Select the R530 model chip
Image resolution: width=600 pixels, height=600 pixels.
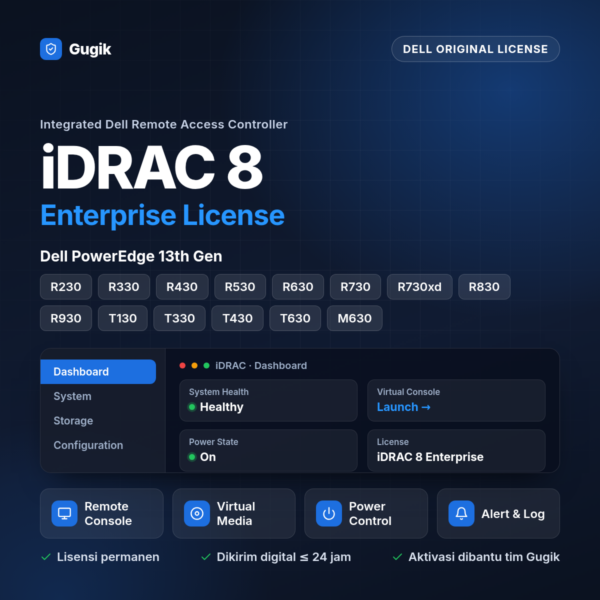[x=240, y=287]
